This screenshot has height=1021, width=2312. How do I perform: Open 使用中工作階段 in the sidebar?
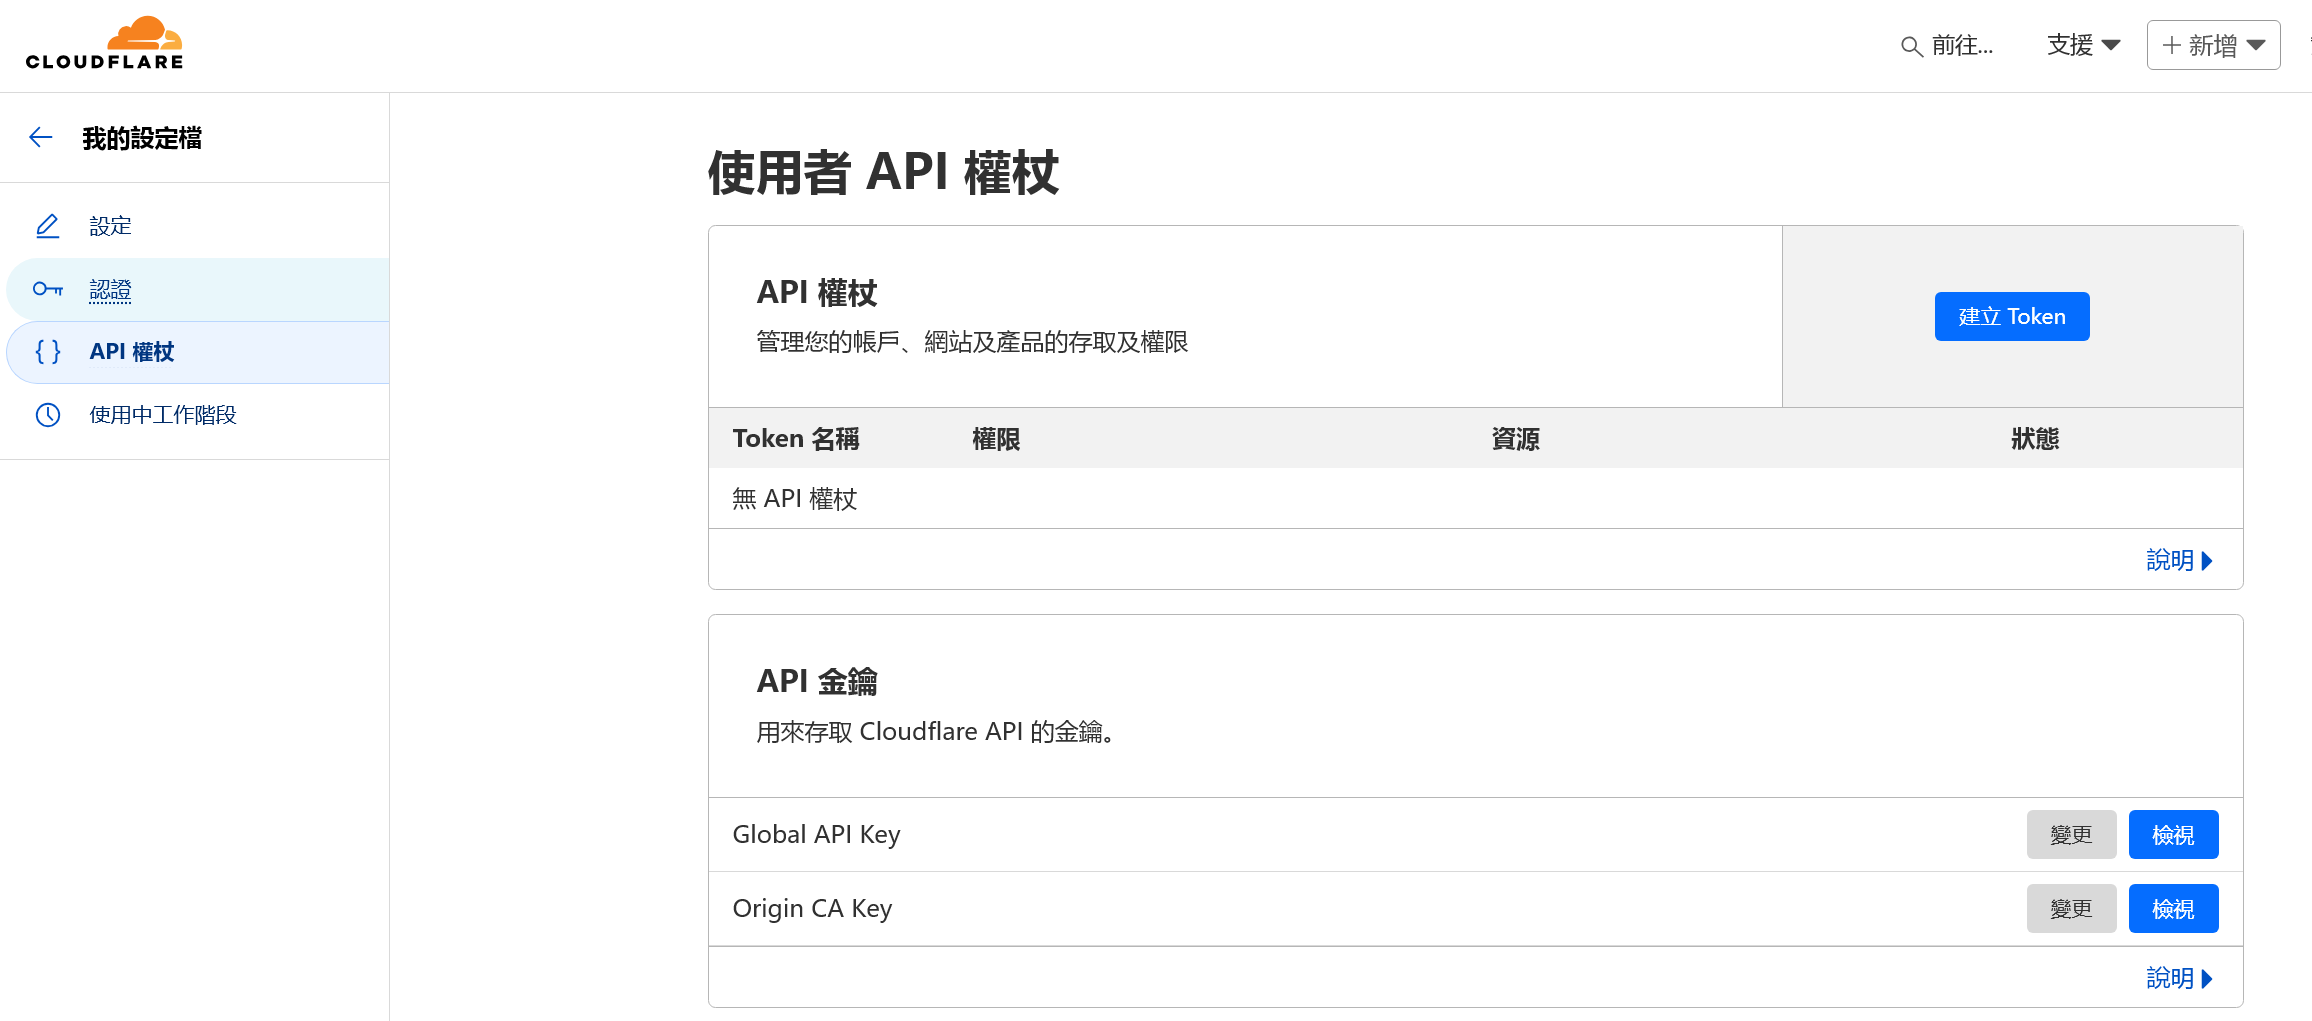(x=163, y=415)
